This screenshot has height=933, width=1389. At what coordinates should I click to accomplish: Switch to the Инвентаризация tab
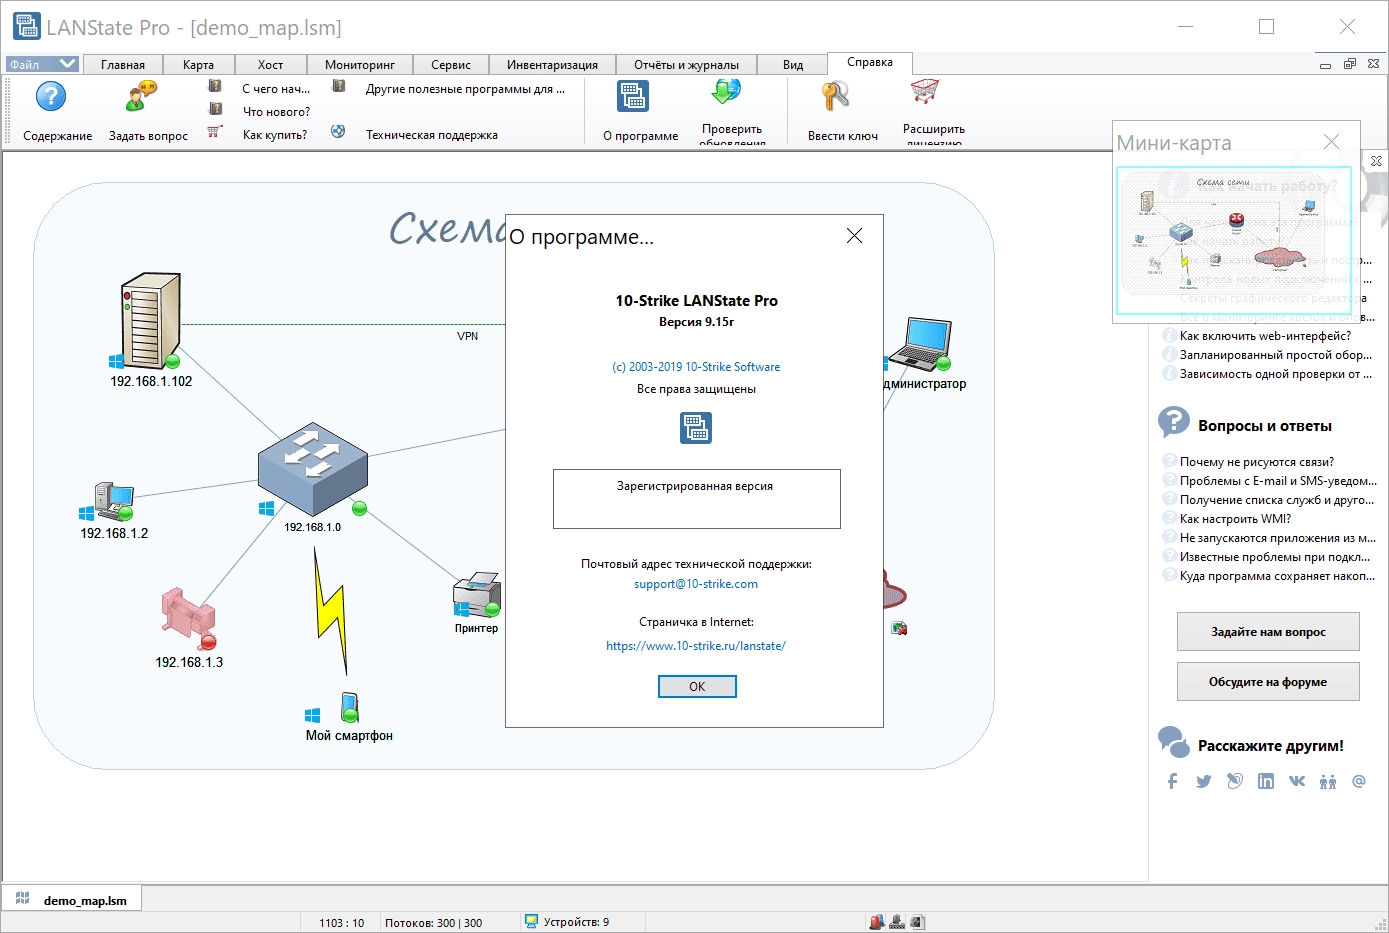[x=552, y=65]
